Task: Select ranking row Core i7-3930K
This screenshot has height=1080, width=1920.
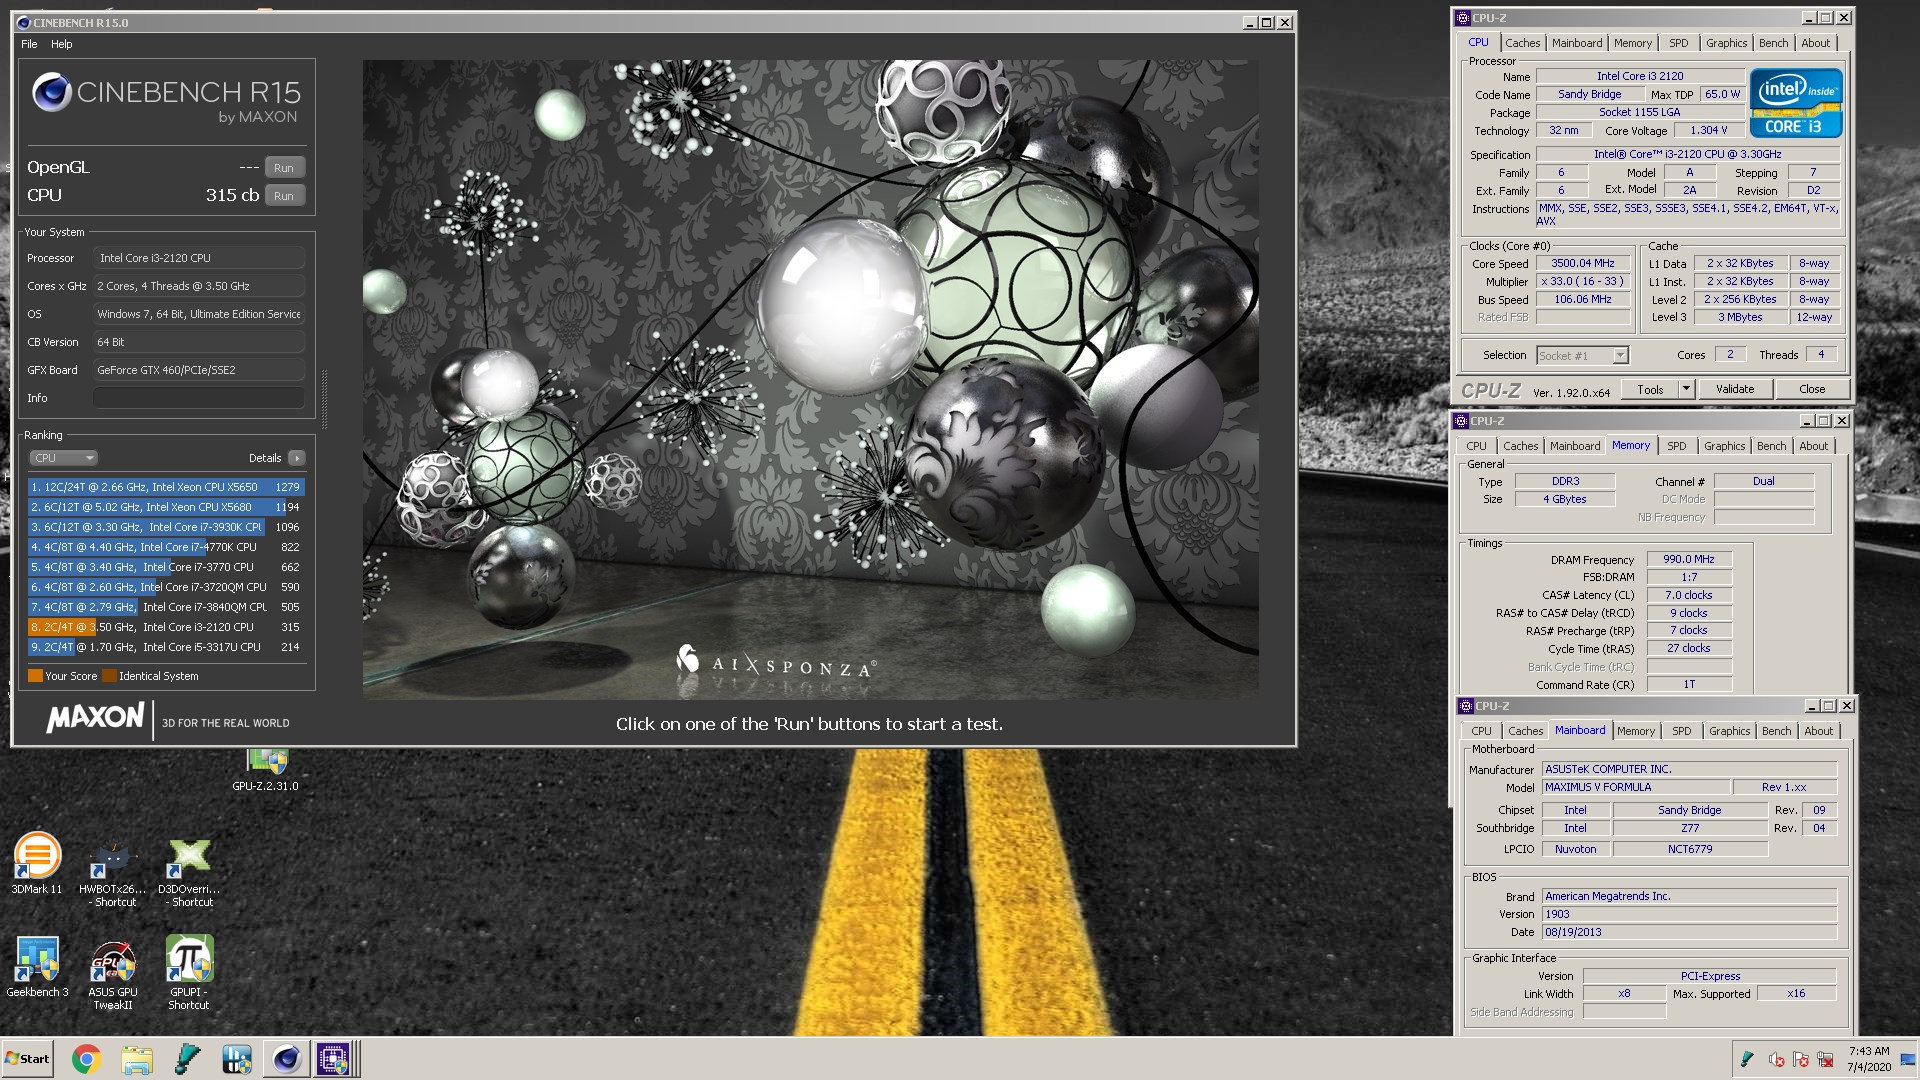Action: (x=166, y=527)
